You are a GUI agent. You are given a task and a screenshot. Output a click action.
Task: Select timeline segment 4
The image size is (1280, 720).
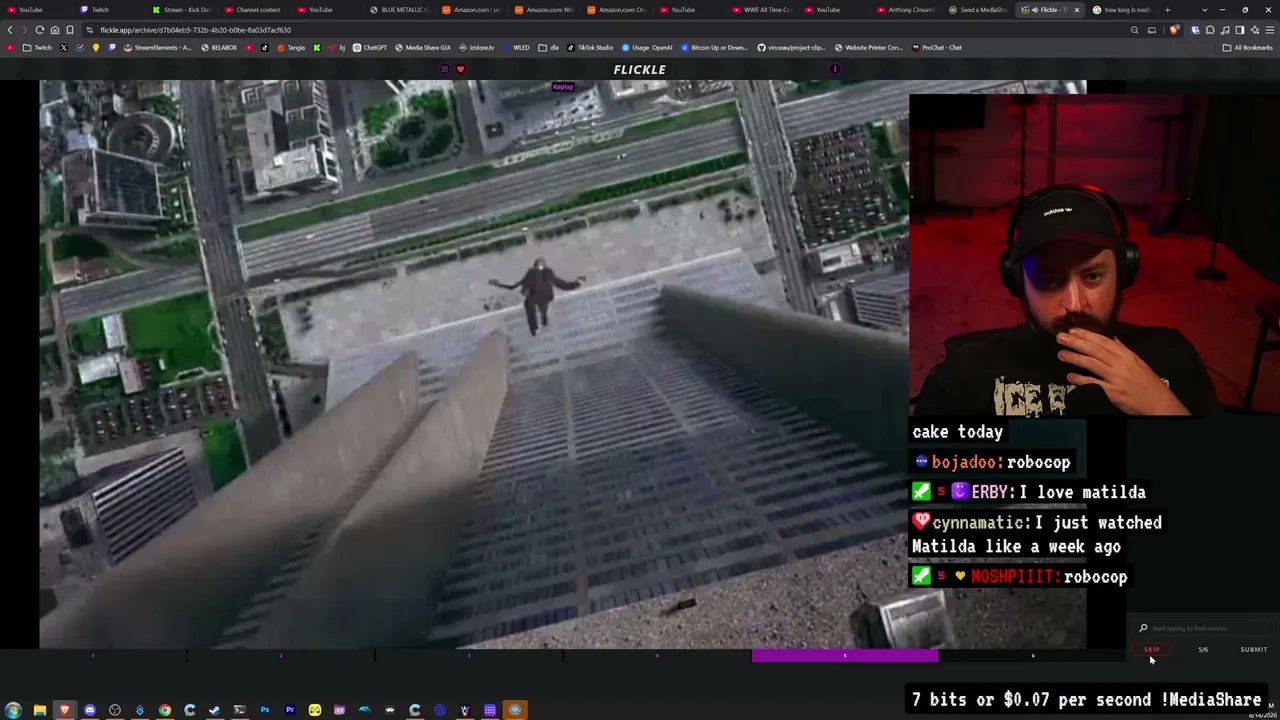click(657, 656)
